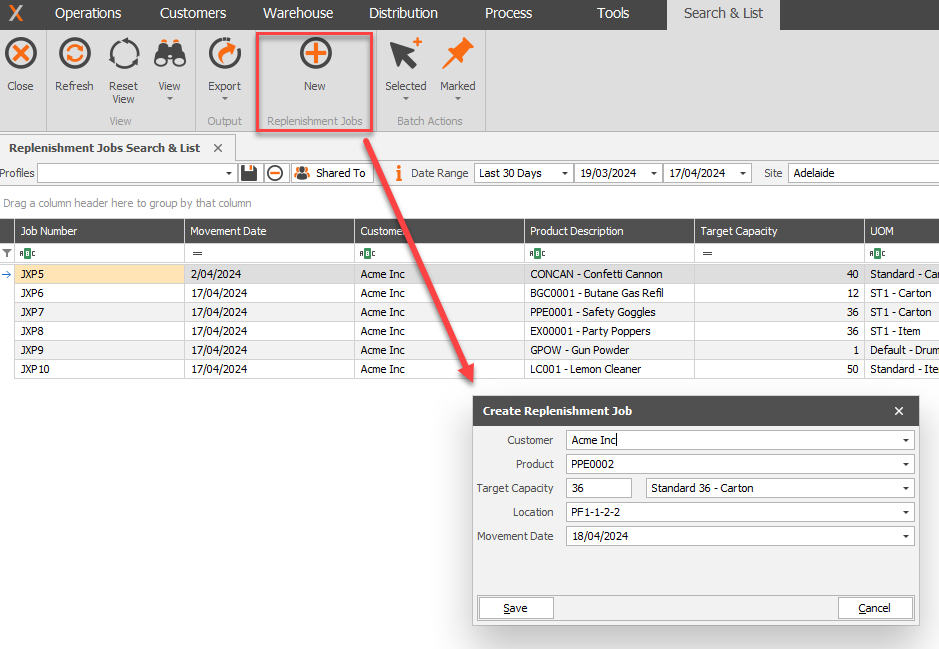This screenshot has height=649, width=939.
Task: Close the Replenishment Jobs Search & List tab
Action: click(218, 148)
